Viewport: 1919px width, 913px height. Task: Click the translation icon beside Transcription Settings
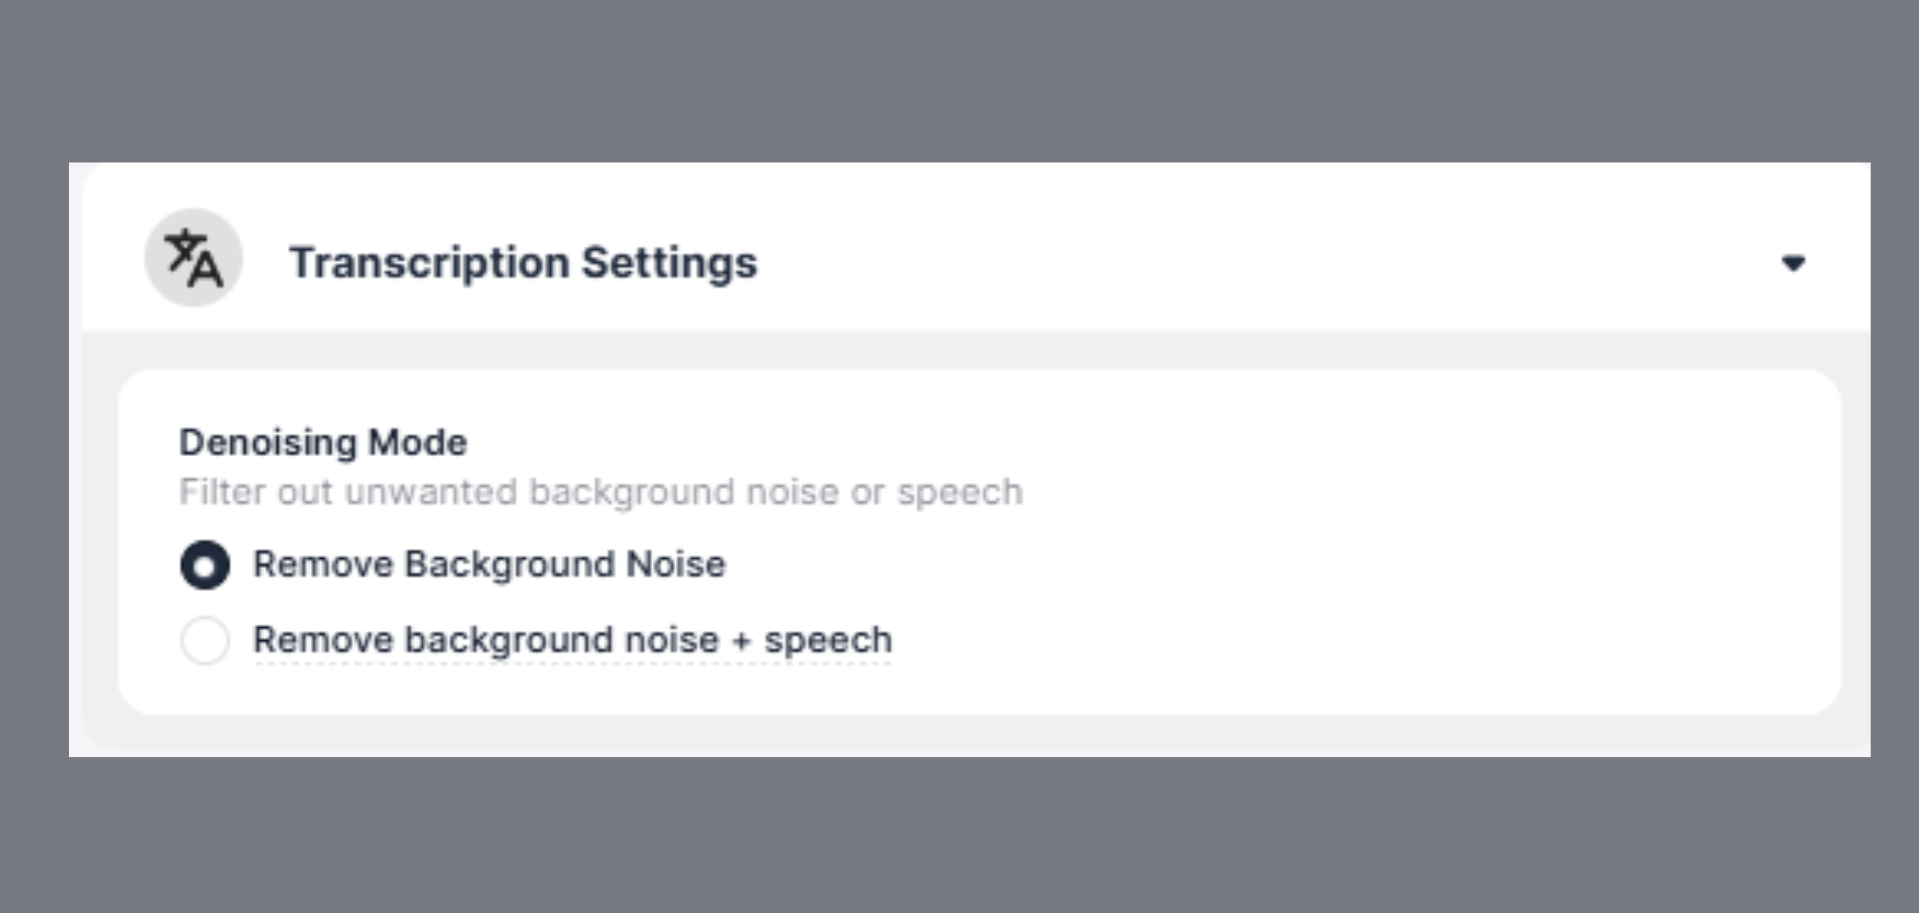(193, 258)
